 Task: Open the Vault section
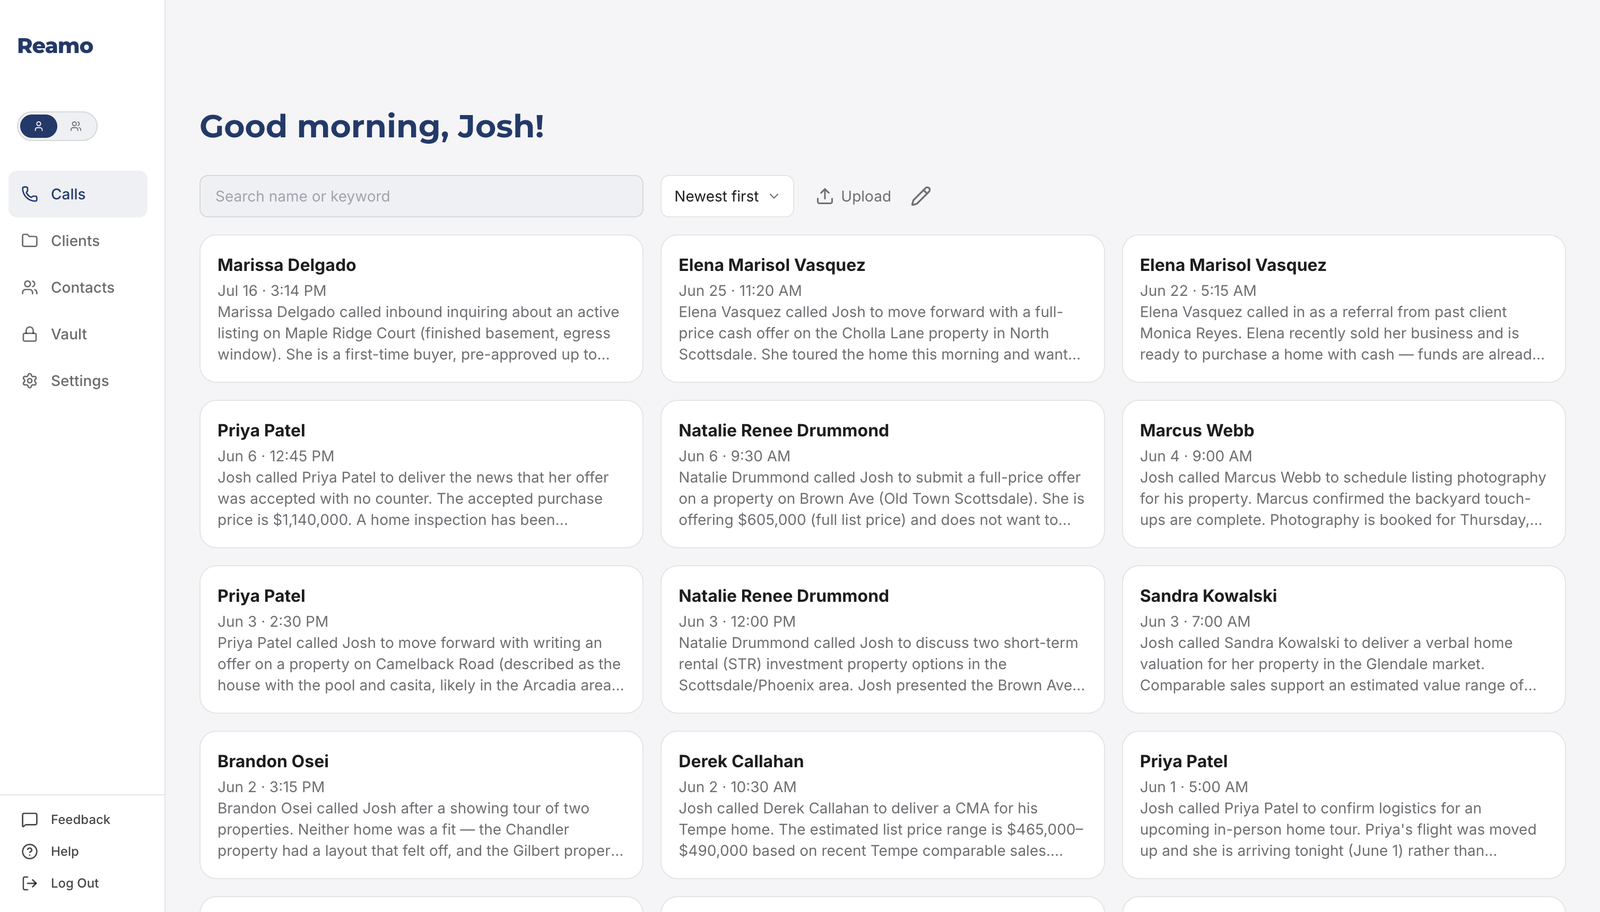(x=78, y=334)
